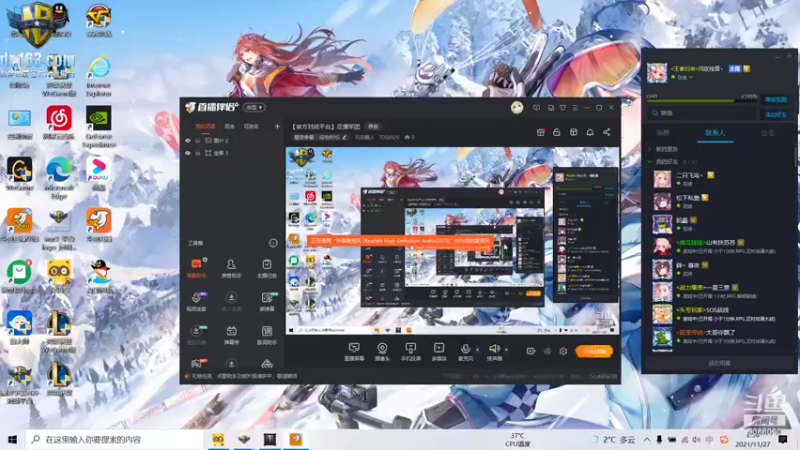The width and height of the screenshot is (800, 450).
Task: Click the gift box icon with red dot
Action: pos(541,132)
